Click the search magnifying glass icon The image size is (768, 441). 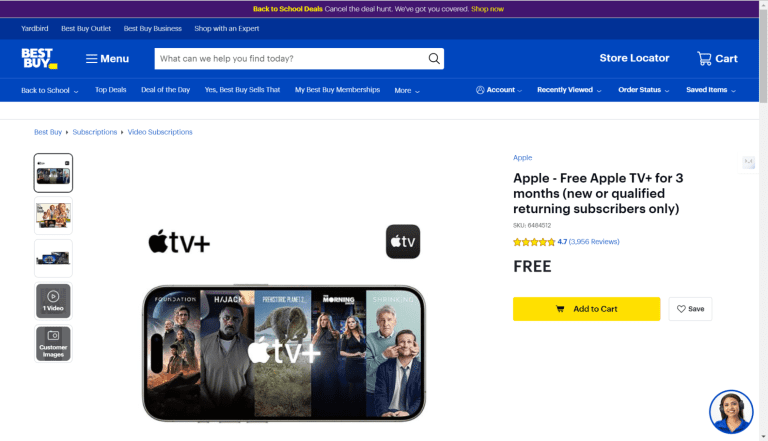point(434,58)
